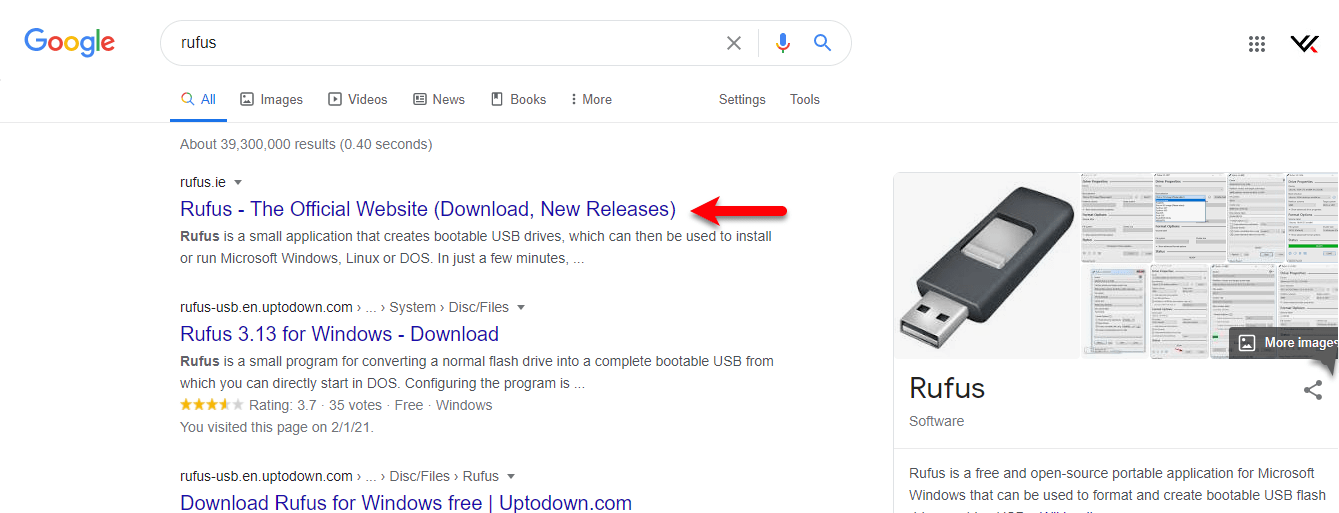Open search Settings
The height and width of the screenshot is (513, 1339).
[742, 99]
